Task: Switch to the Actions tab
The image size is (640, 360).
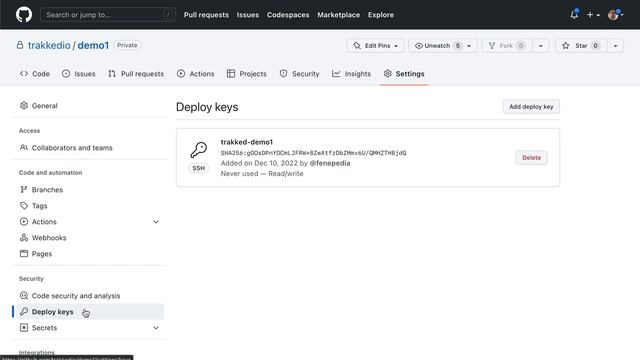Action: click(196, 74)
